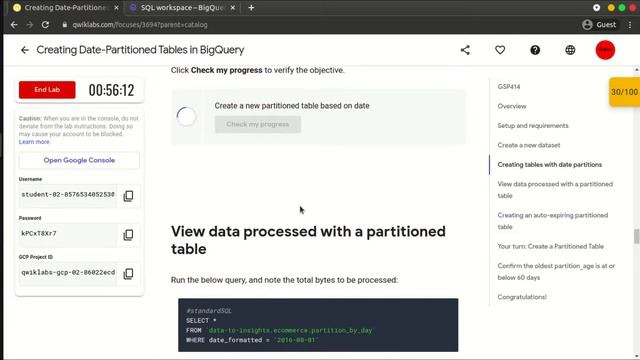Viewport: 640px width, 360px height.
Task: Click the Check my progress button
Action: tap(258, 124)
